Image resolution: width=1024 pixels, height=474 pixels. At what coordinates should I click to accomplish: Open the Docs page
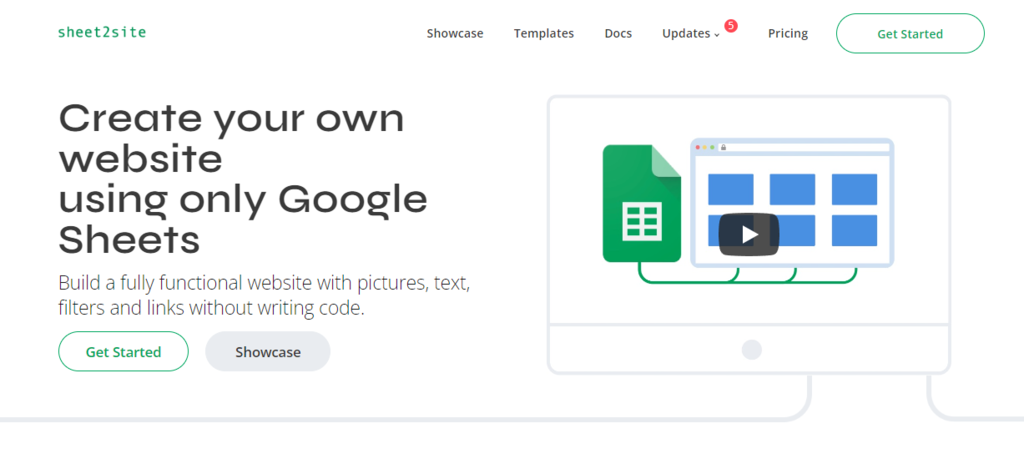pyautogui.click(x=618, y=33)
